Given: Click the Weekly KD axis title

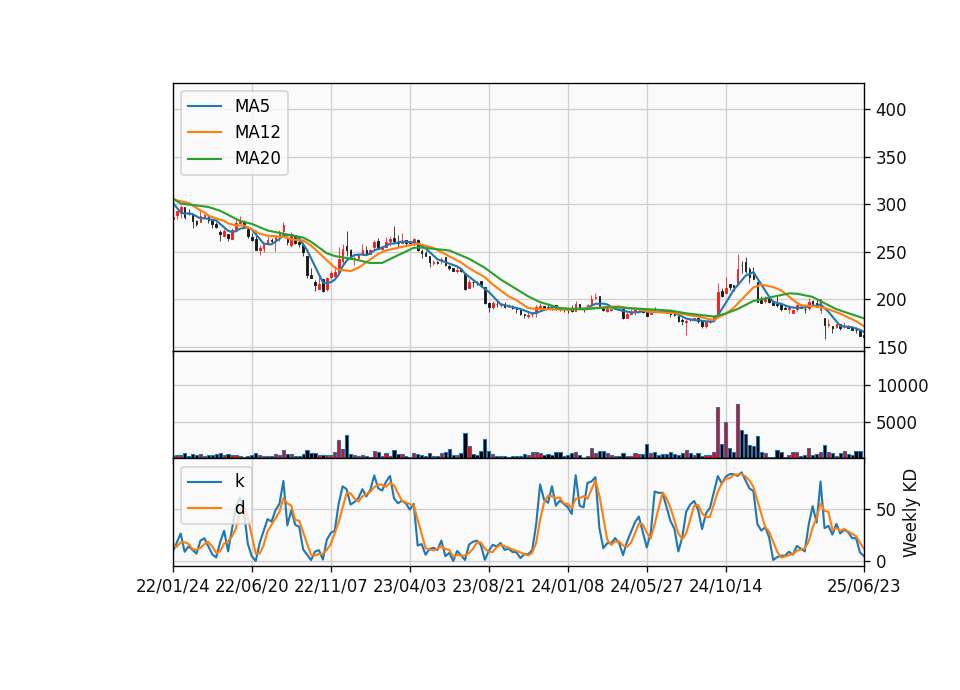Looking at the screenshot, I should pos(910,513).
